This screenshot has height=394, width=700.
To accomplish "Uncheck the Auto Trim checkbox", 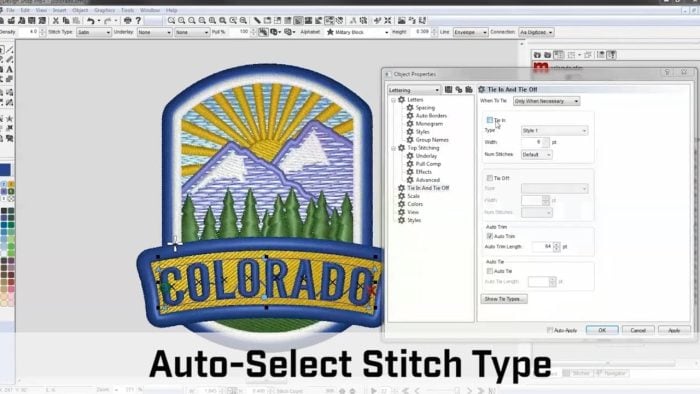I will (490, 236).
